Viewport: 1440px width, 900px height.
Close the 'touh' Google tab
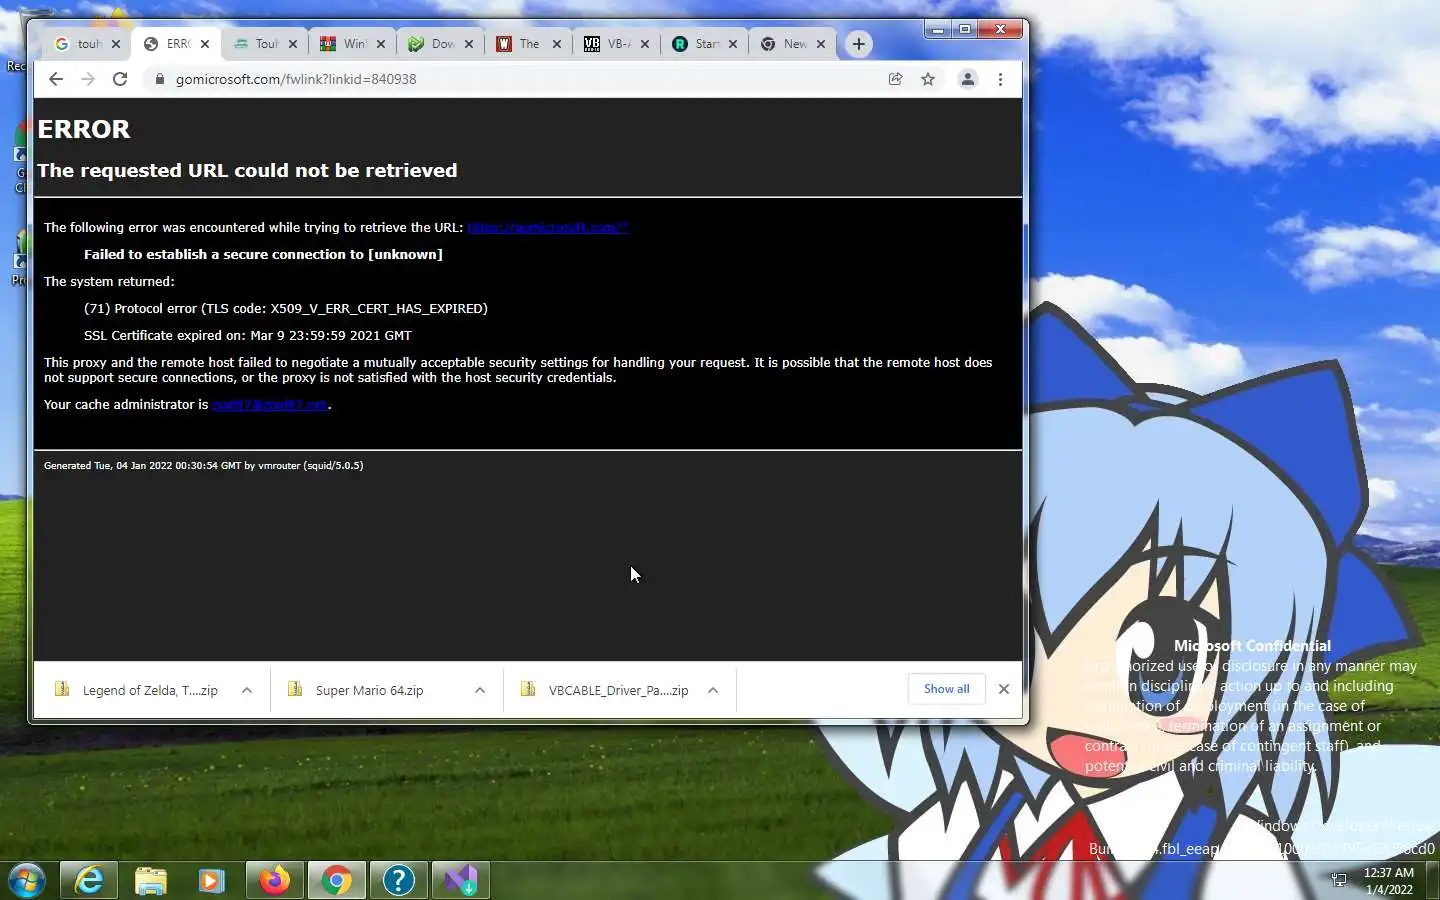[116, 44]
